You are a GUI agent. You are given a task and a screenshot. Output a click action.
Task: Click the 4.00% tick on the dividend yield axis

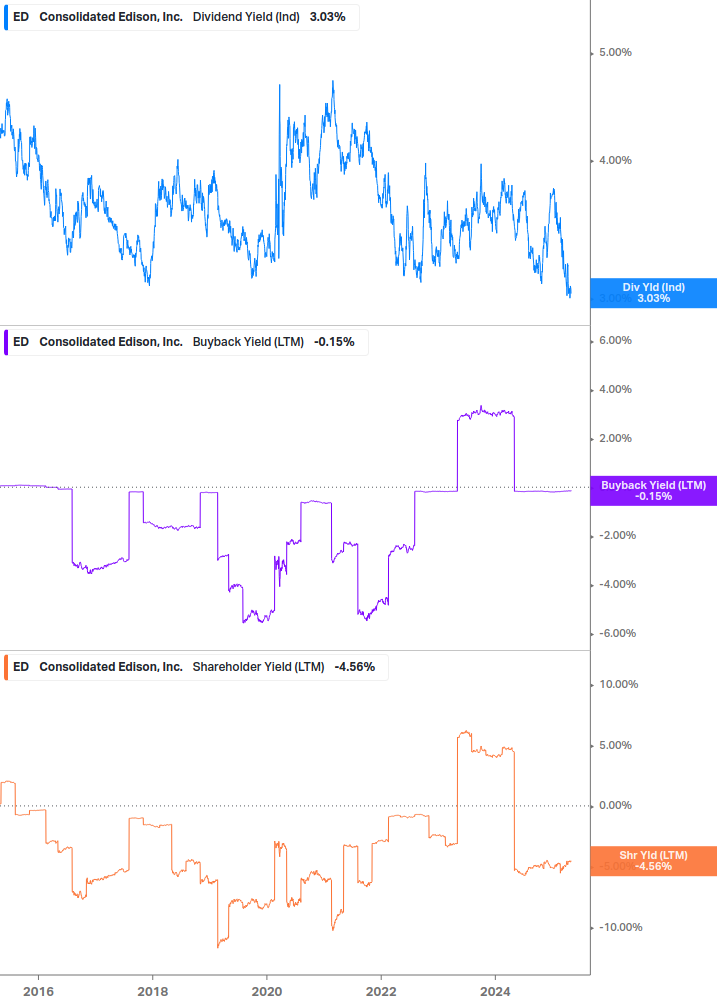click(x=615, y=160)
